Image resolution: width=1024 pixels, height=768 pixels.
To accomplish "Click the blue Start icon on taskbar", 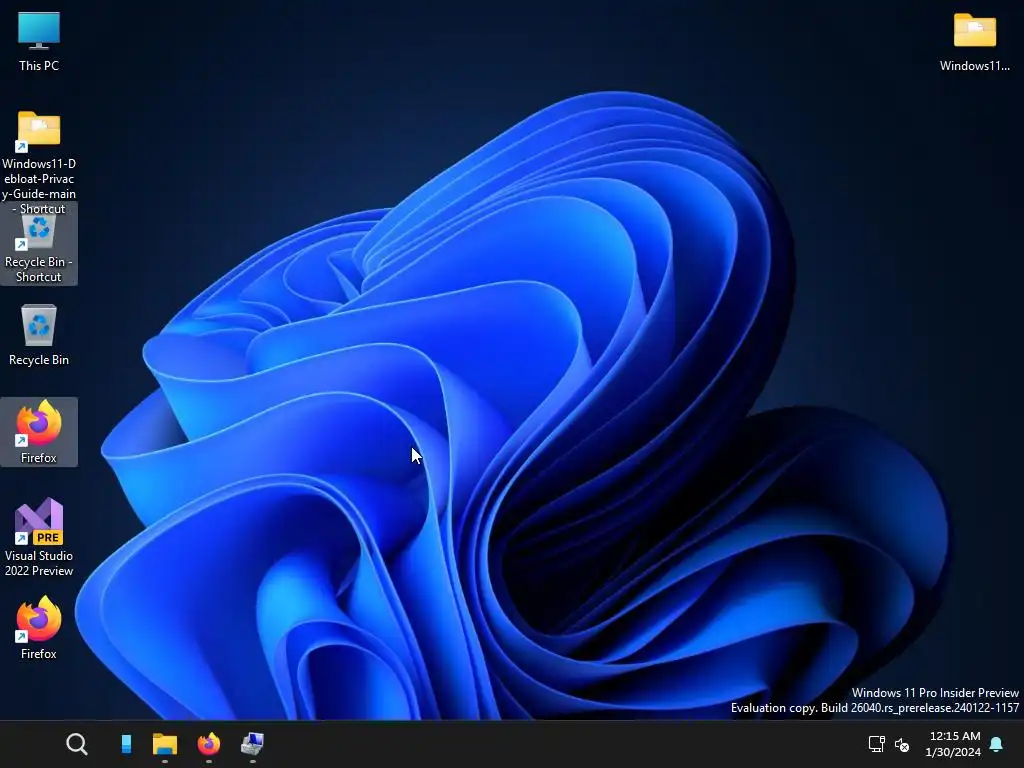I will click(x=126, y=744).
